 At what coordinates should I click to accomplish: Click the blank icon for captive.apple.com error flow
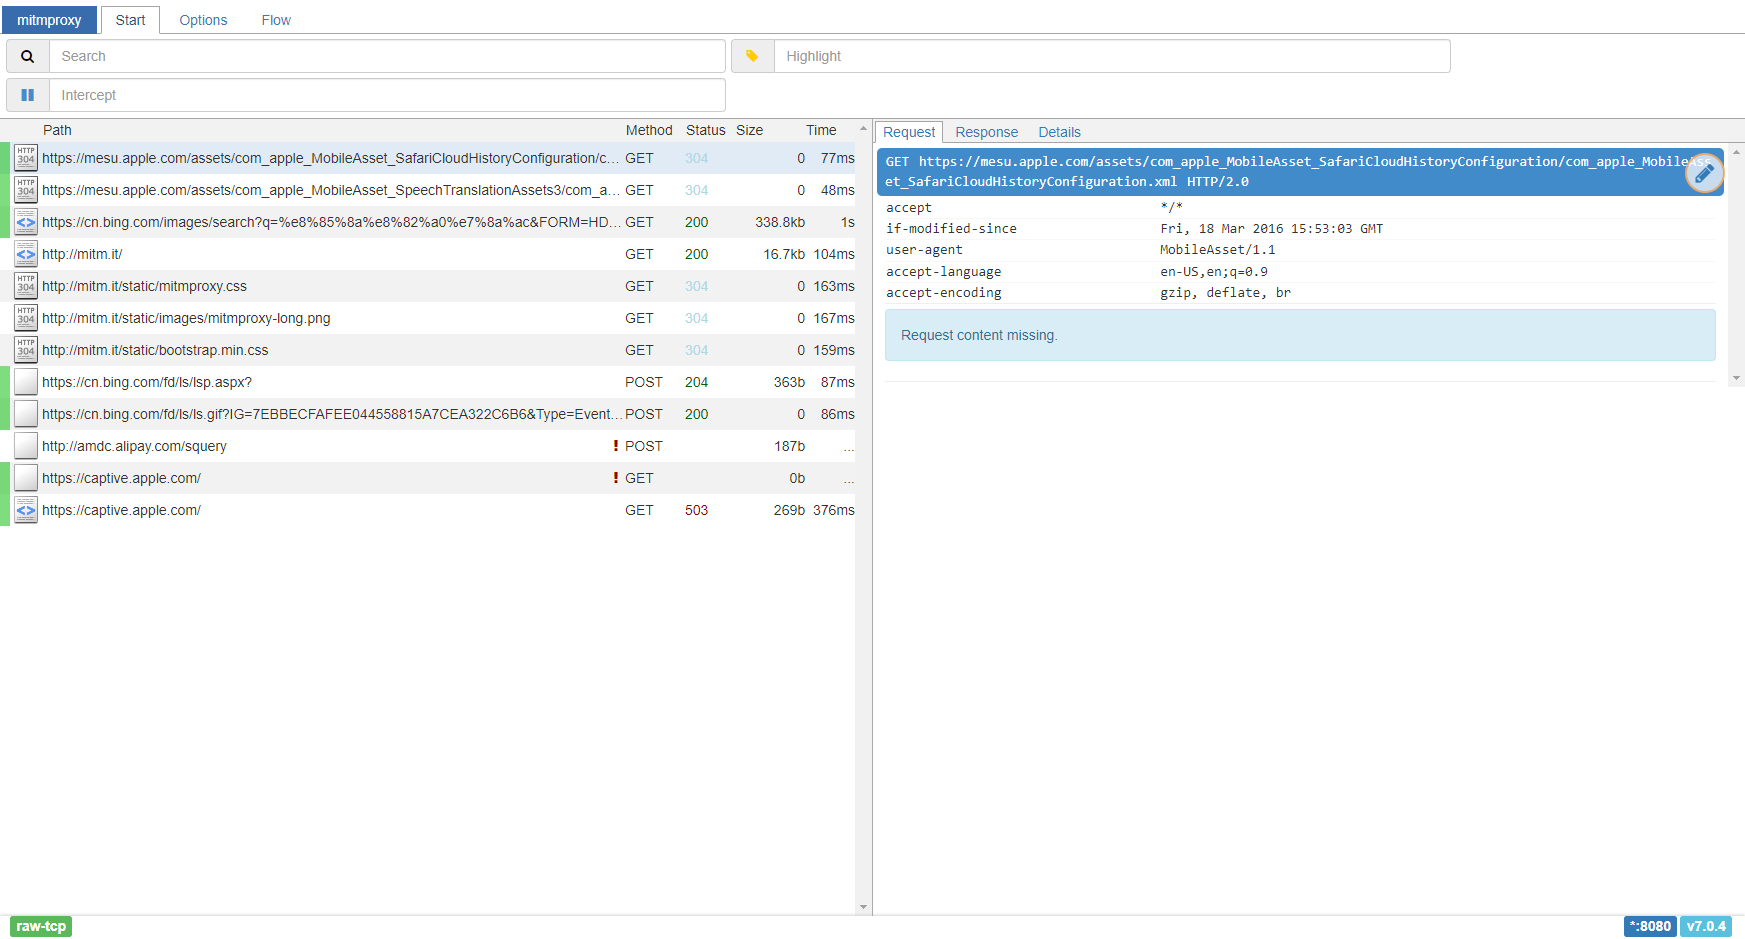[26, 478]
